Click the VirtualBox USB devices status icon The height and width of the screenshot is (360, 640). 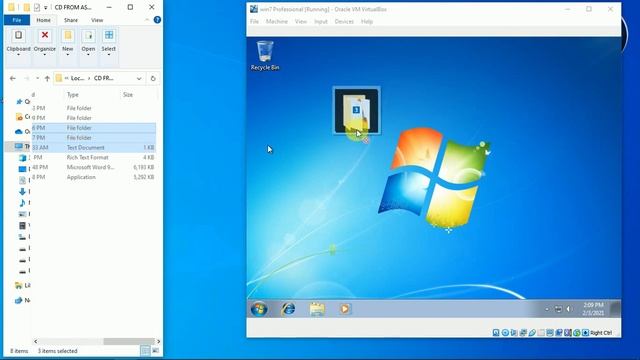tap(532, 333)
